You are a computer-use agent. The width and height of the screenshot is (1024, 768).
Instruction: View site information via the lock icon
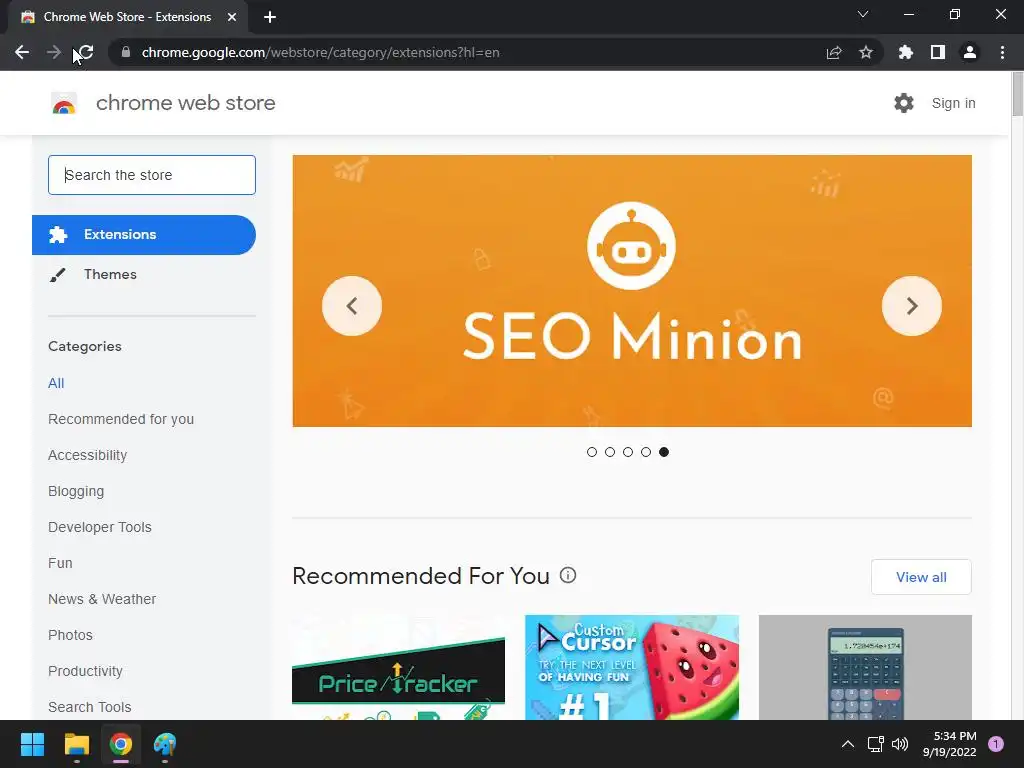126,52
